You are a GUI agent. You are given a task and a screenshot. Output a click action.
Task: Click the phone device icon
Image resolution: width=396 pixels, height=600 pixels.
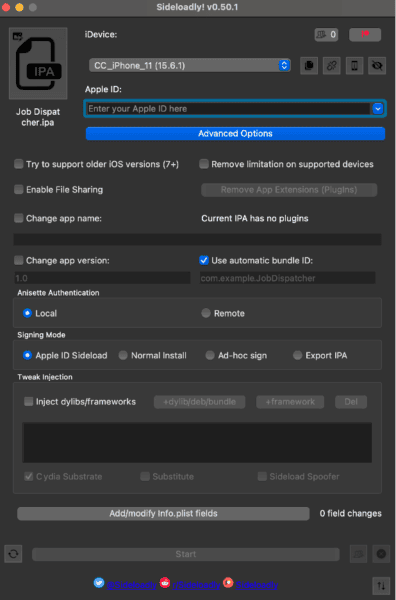pyautogui.click(x=355, y=66)
